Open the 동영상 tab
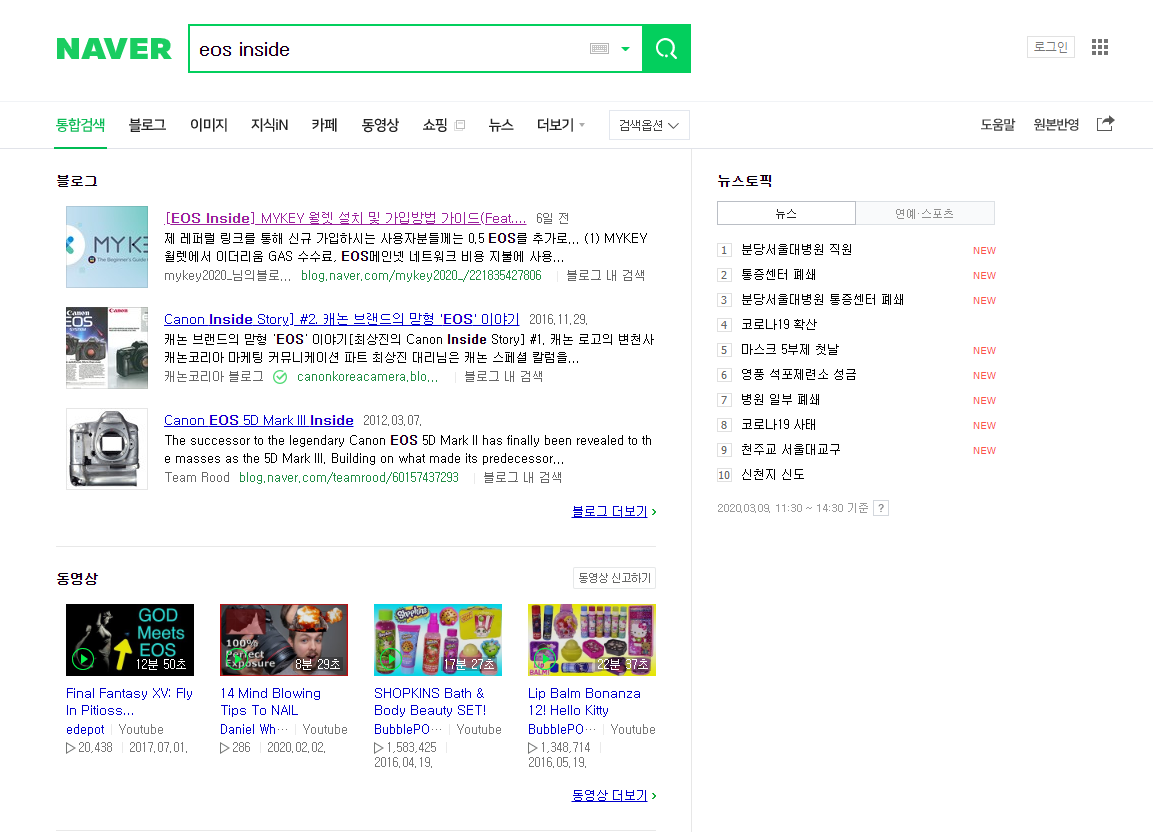 coord(380,125)
